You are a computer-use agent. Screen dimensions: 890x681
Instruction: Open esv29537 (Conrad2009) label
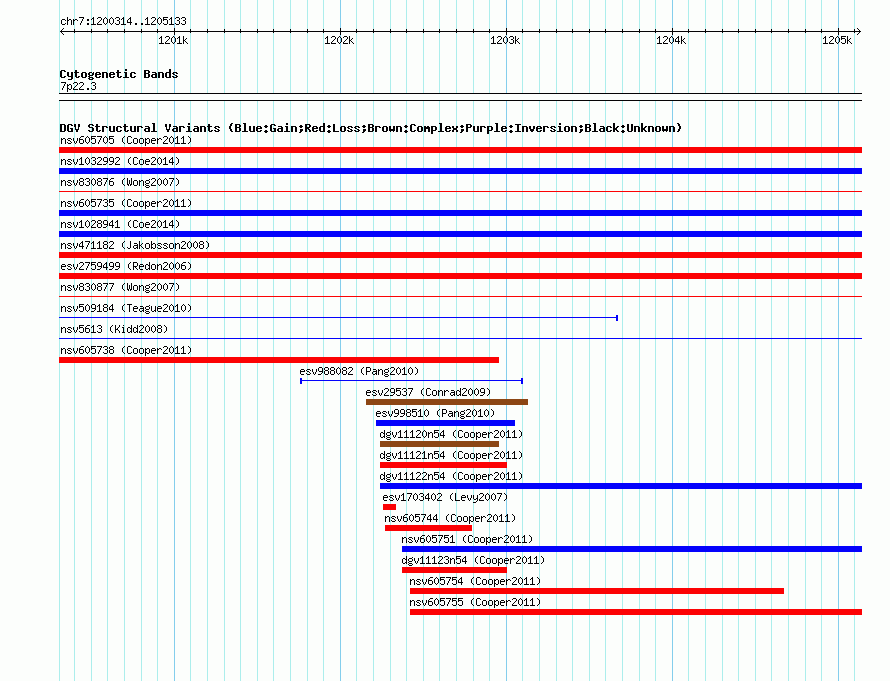coord(428,392)
